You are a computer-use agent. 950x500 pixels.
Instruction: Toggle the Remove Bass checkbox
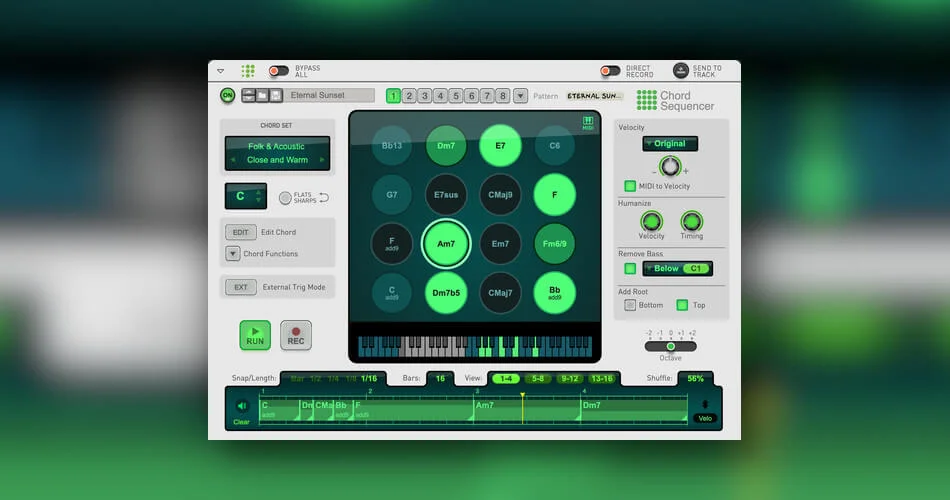630,268
